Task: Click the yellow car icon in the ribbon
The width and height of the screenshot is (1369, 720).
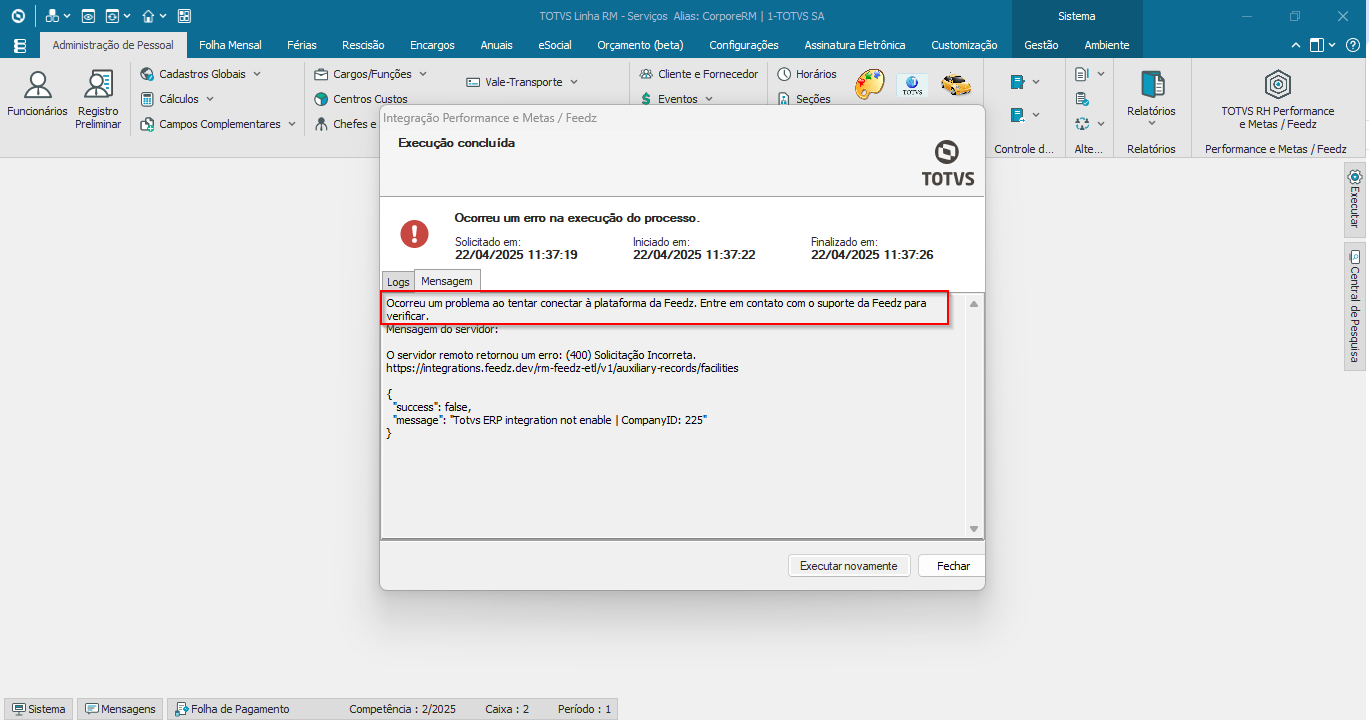Action: [956, 85]
